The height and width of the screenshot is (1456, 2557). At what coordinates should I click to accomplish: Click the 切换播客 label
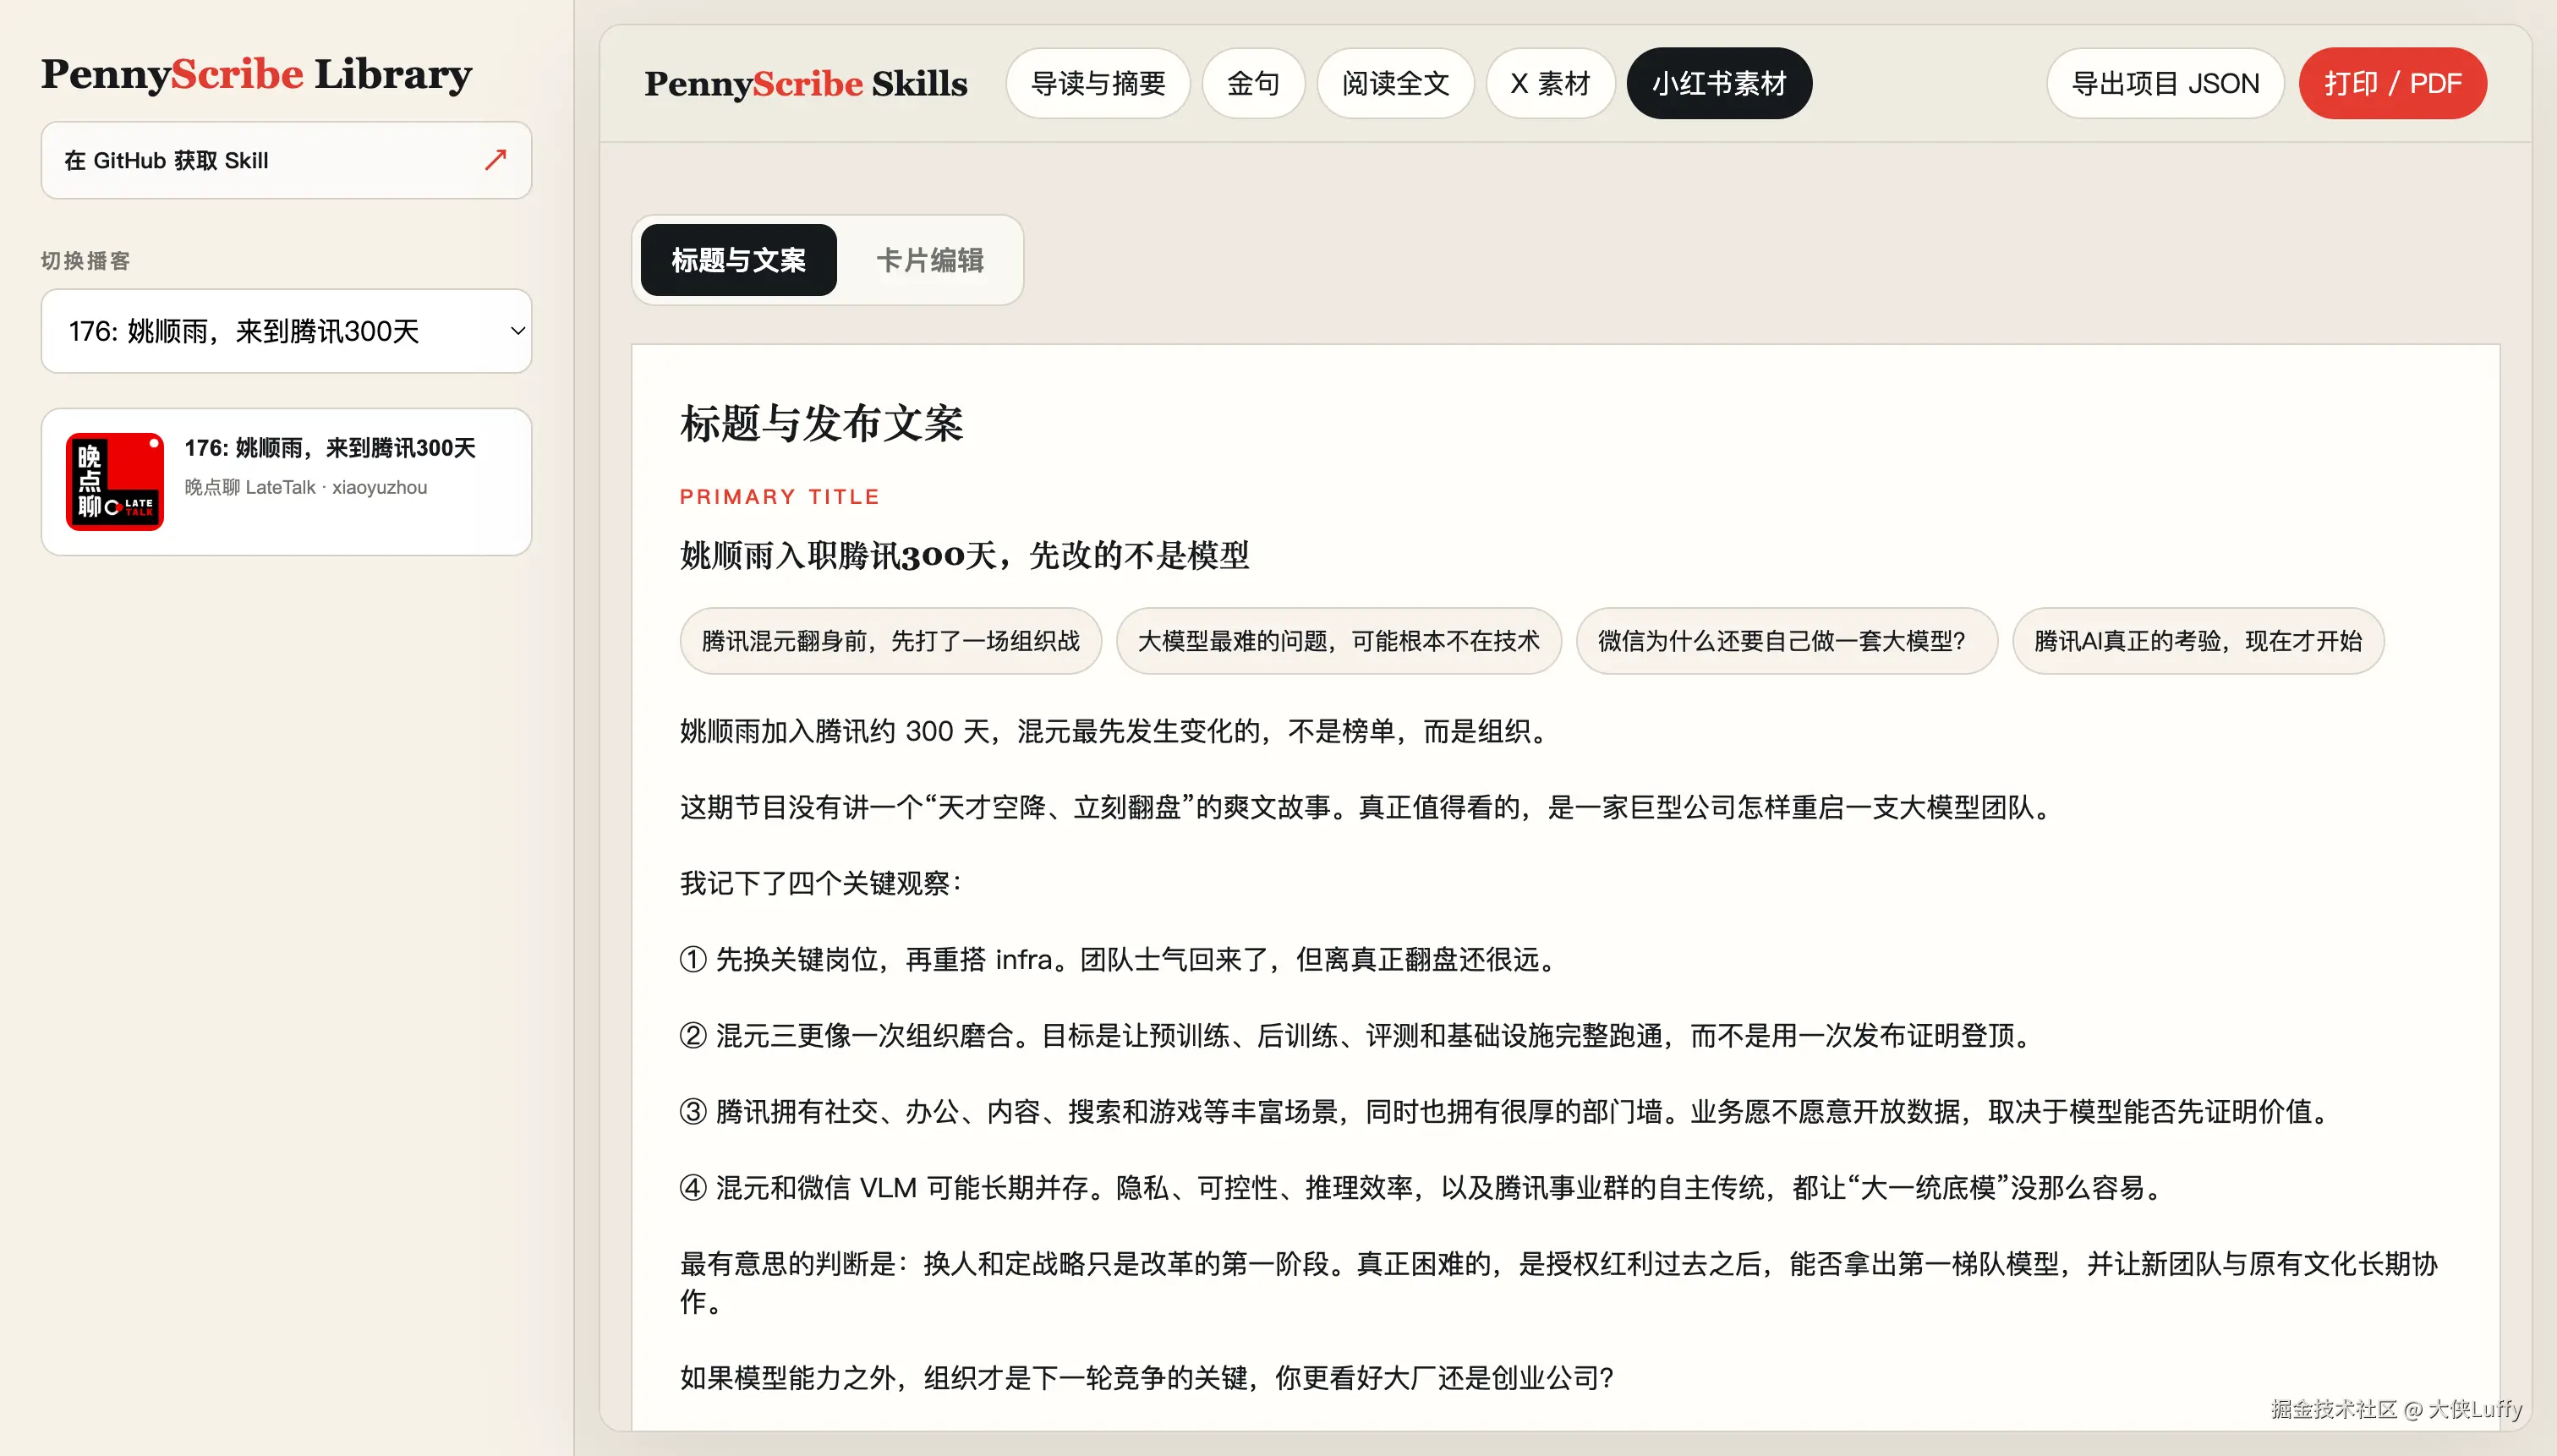(85, 261)
